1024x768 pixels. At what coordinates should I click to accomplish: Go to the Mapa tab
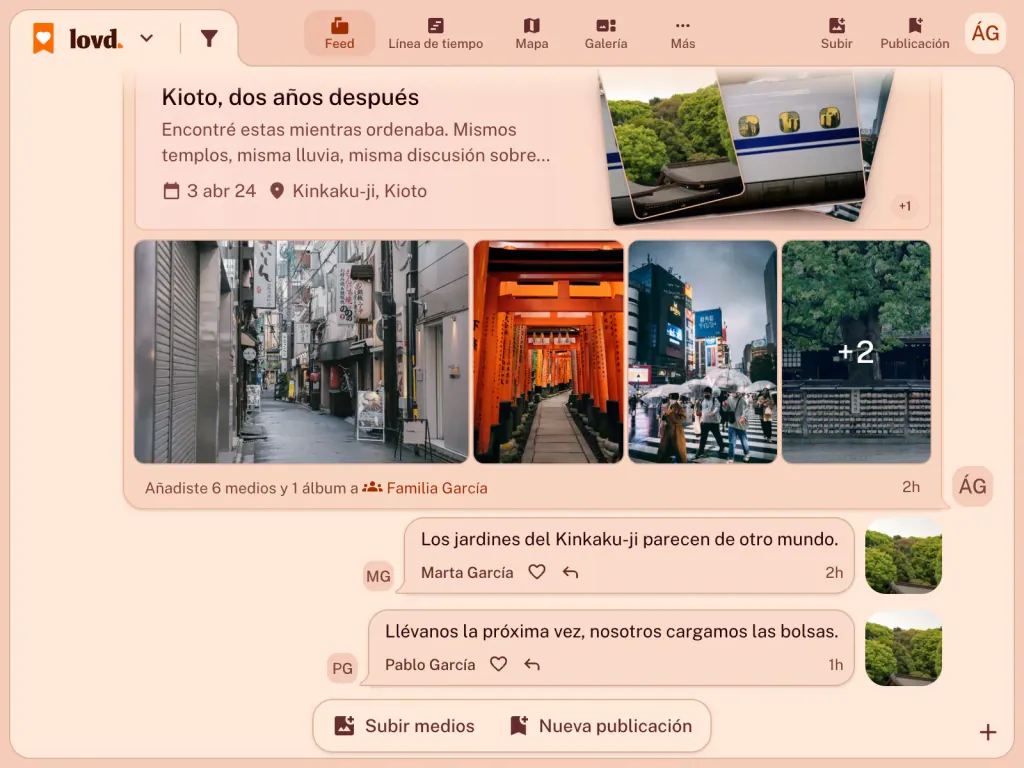(x=532, y=33)
